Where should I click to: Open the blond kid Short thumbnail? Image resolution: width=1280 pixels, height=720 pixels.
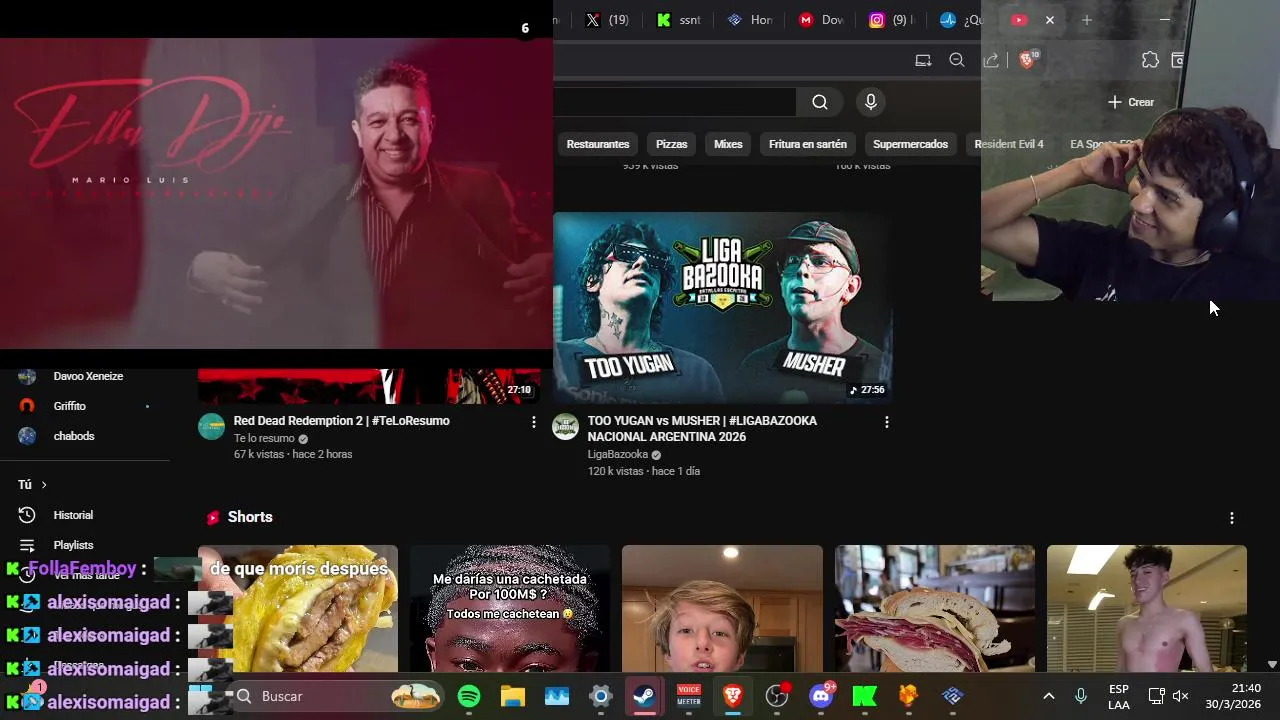tap(722, 608)
